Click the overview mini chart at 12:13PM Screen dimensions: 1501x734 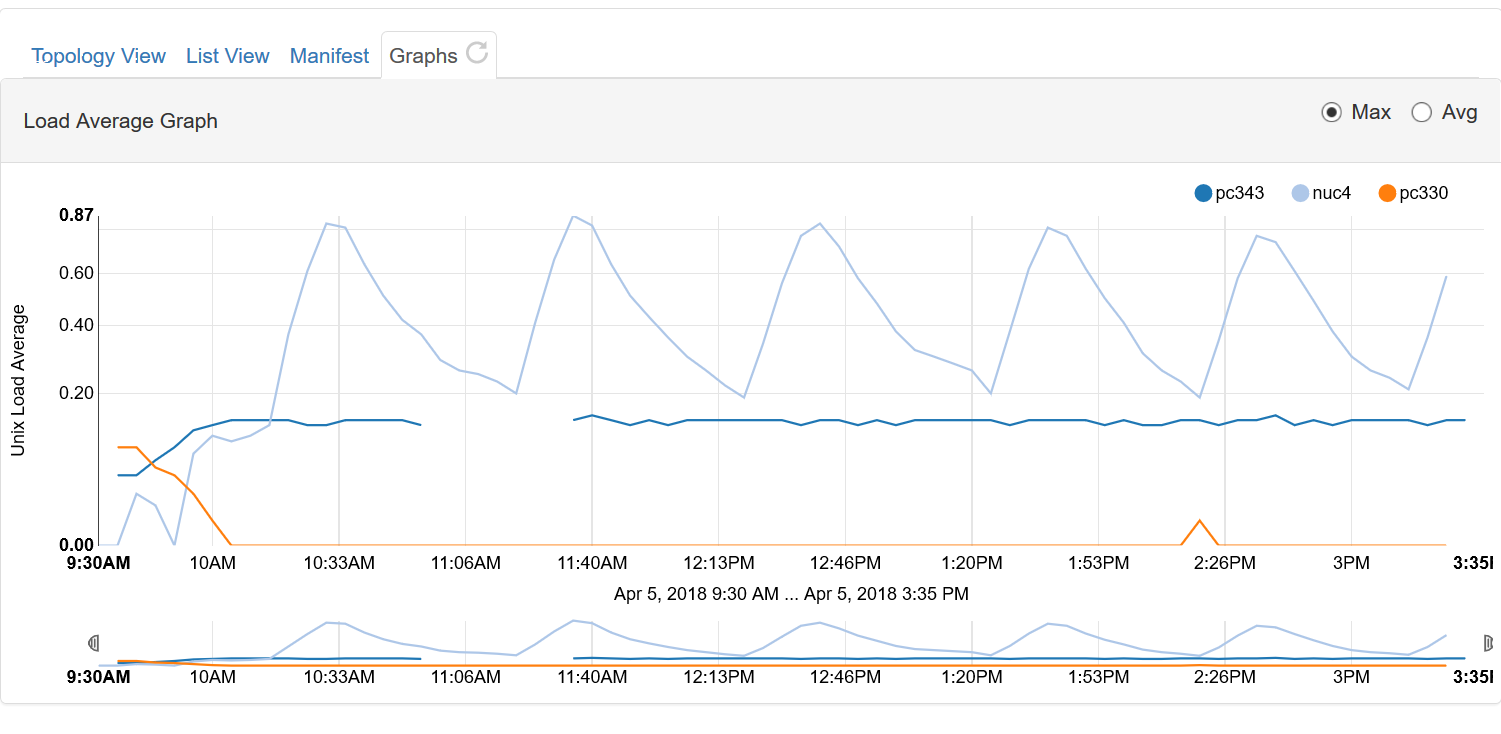(718, 645)
